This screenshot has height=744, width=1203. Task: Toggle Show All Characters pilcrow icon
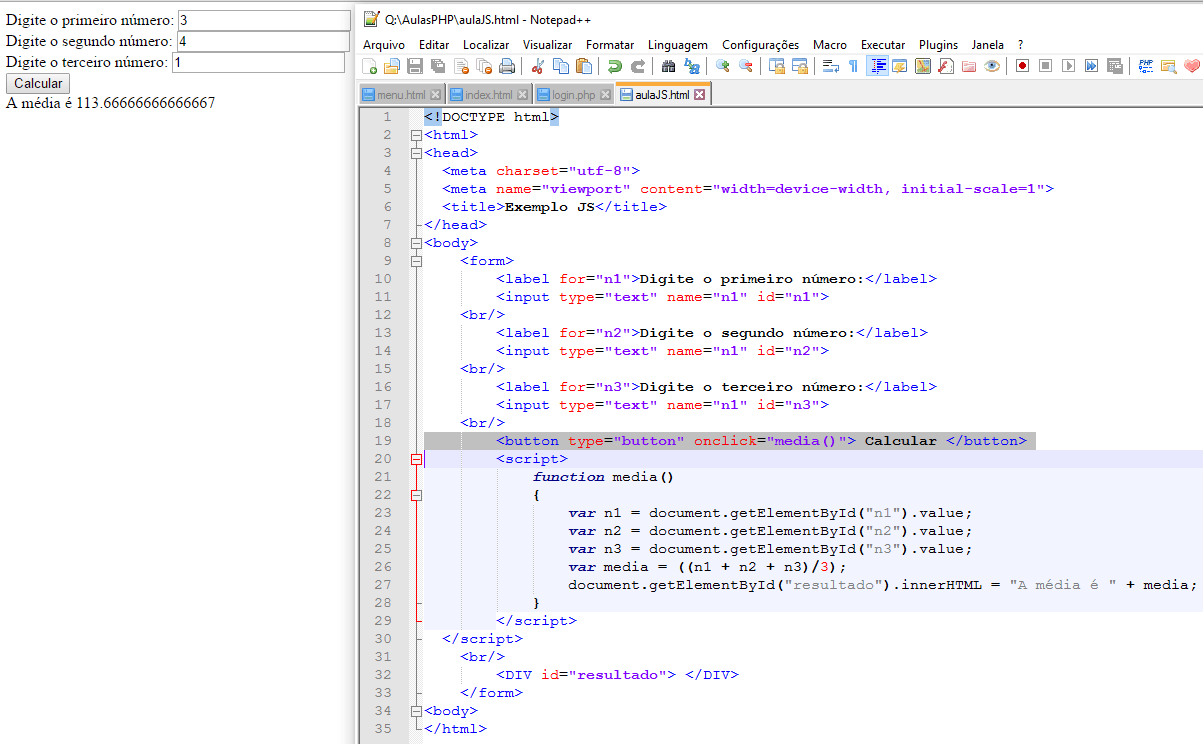tap(853, 66)
